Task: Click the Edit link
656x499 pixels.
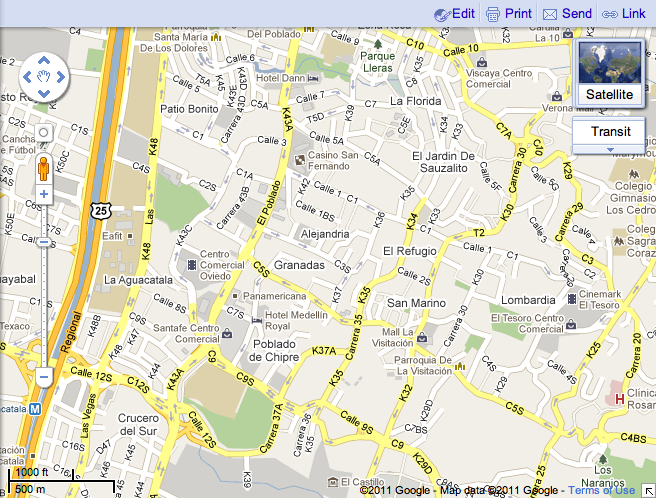Action: (x=463, y=13)
